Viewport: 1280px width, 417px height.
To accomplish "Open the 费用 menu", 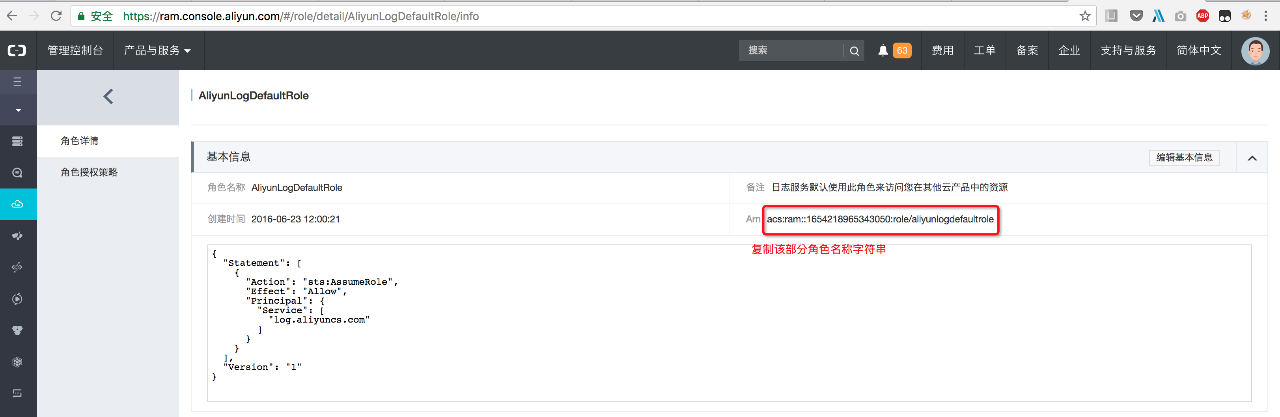I will click(x=942, y=50).
